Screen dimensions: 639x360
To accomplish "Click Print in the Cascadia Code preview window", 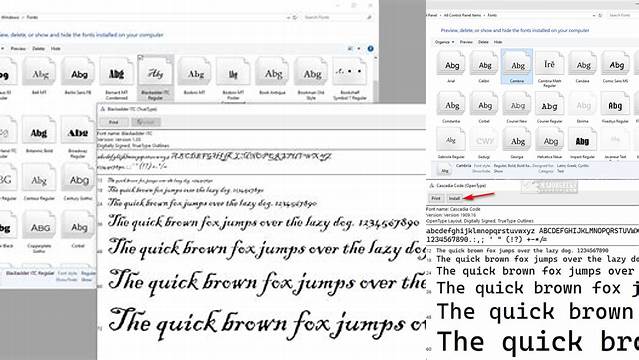I will tap(436, 198).
